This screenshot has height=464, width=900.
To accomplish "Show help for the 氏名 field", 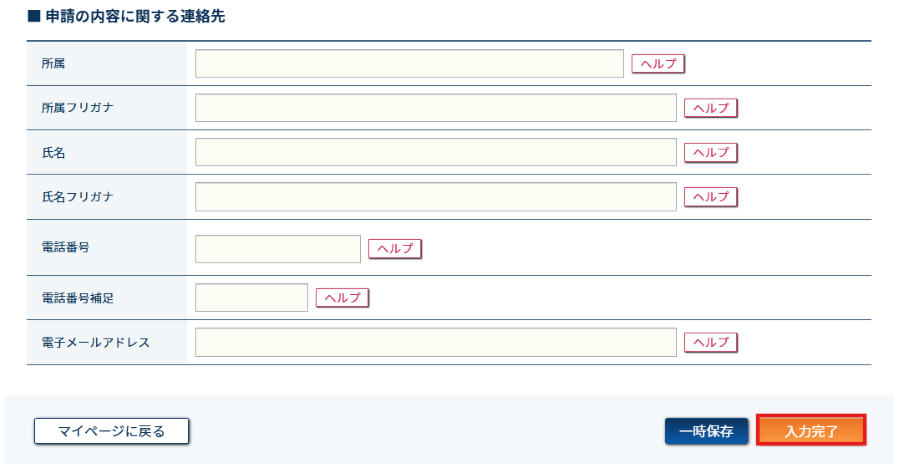I will pos(711,152).
